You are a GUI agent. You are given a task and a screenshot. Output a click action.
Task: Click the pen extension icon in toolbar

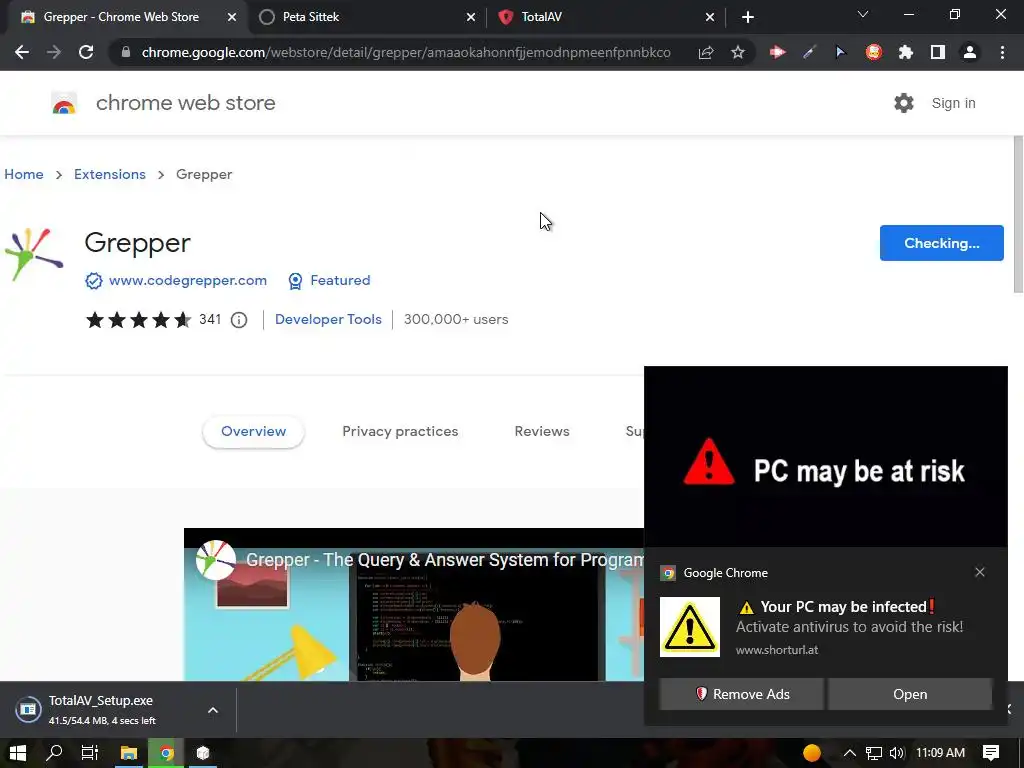click(809, 52)
